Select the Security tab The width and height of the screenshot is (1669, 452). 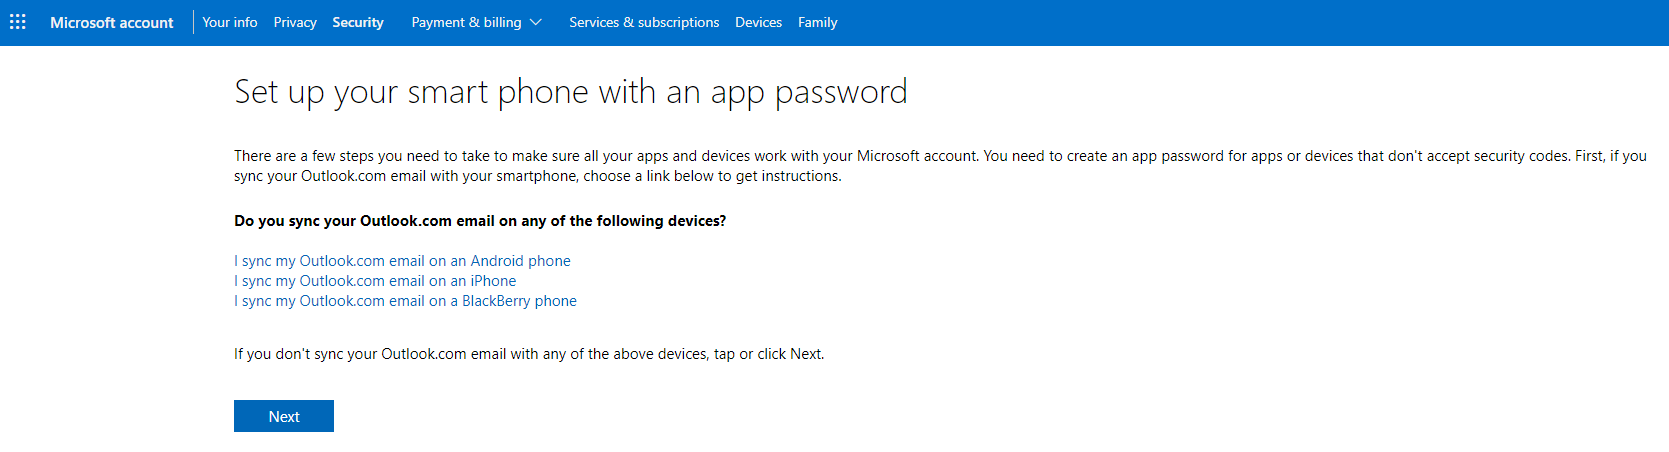point(358,22)
